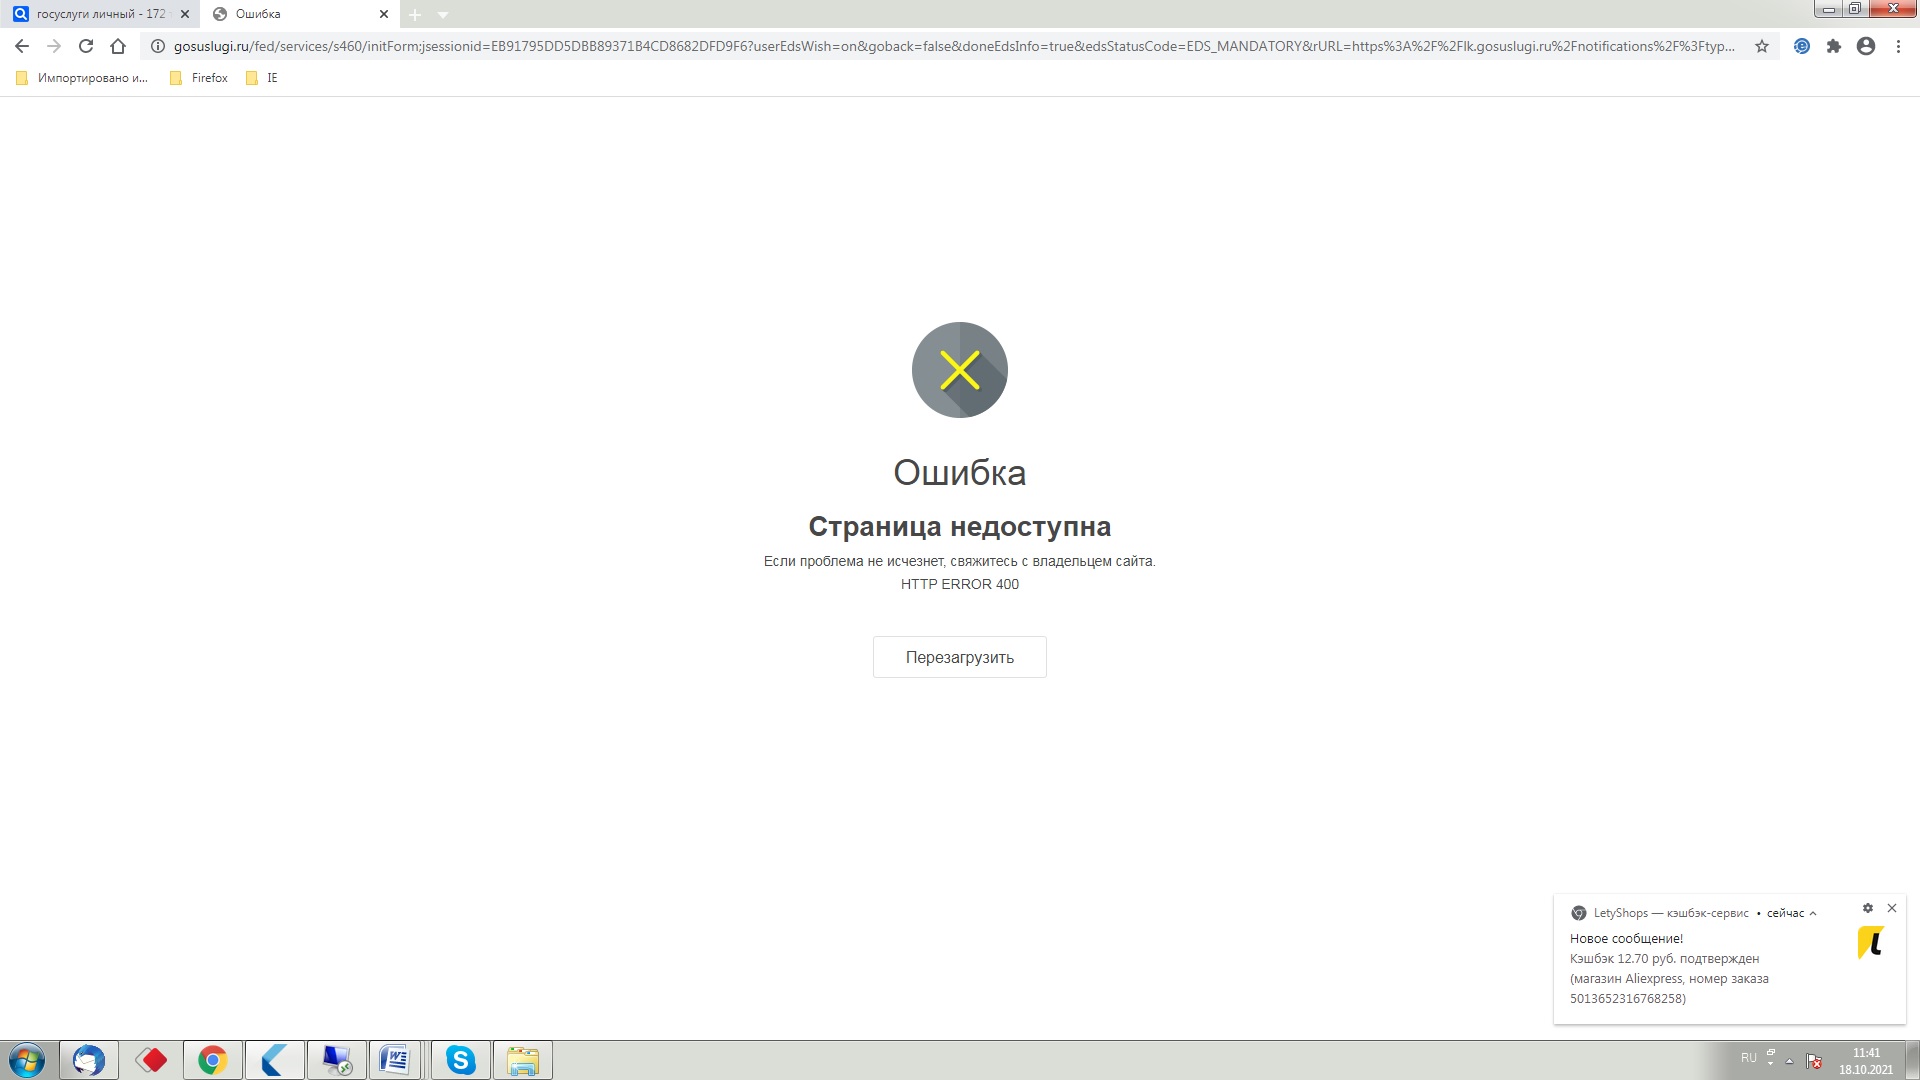Viewport: 1920px width, 1080px height.
Task: Launch Skype from the taskbar
Action: coord(461,1060)
